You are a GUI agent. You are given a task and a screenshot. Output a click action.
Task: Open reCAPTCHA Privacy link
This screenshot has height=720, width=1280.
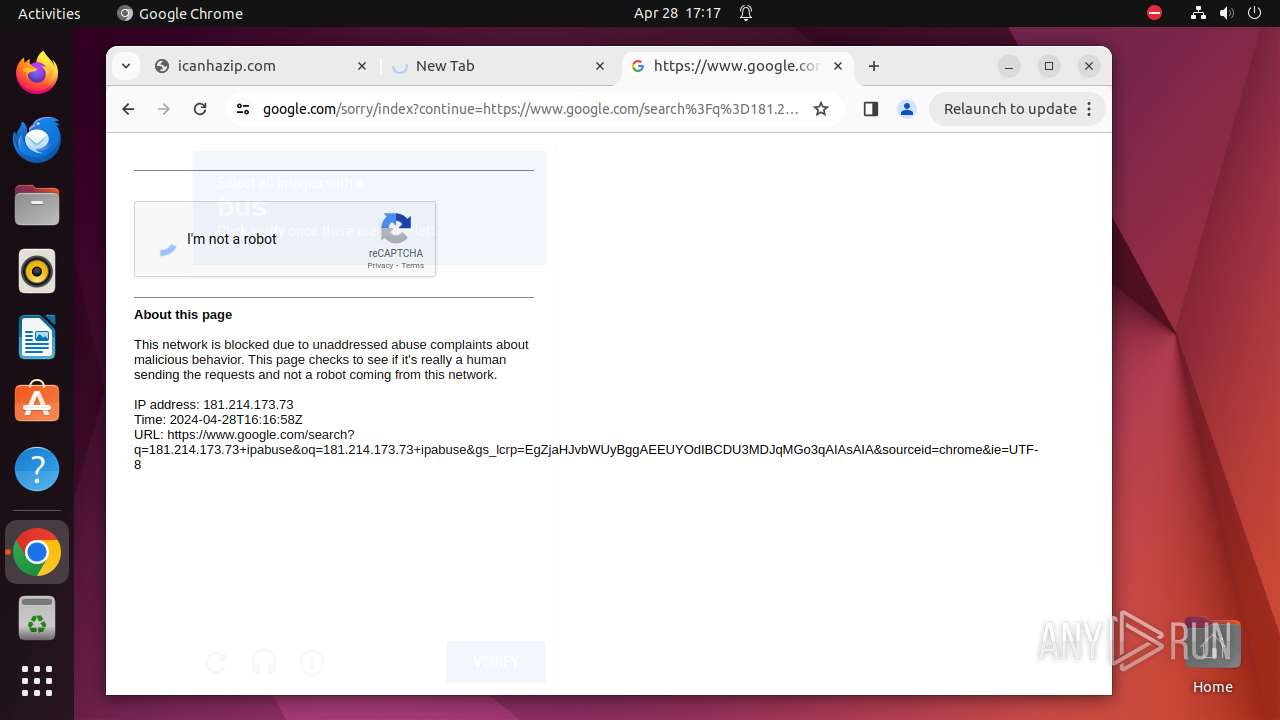(380, 266)
